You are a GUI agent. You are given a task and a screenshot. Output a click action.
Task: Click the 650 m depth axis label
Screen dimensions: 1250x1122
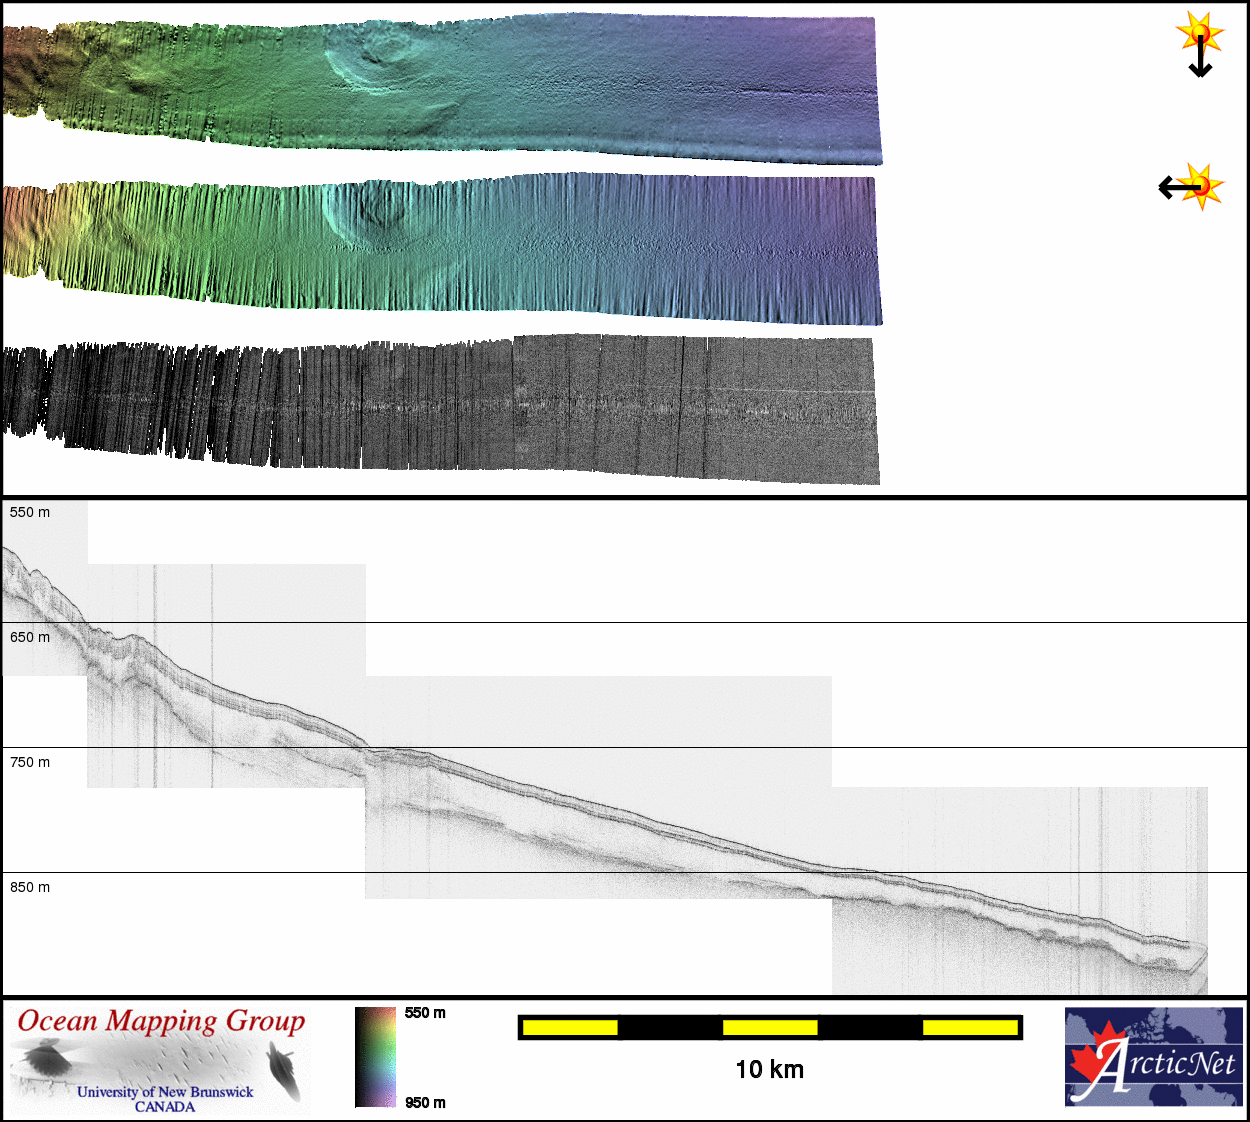coord(30,637)
